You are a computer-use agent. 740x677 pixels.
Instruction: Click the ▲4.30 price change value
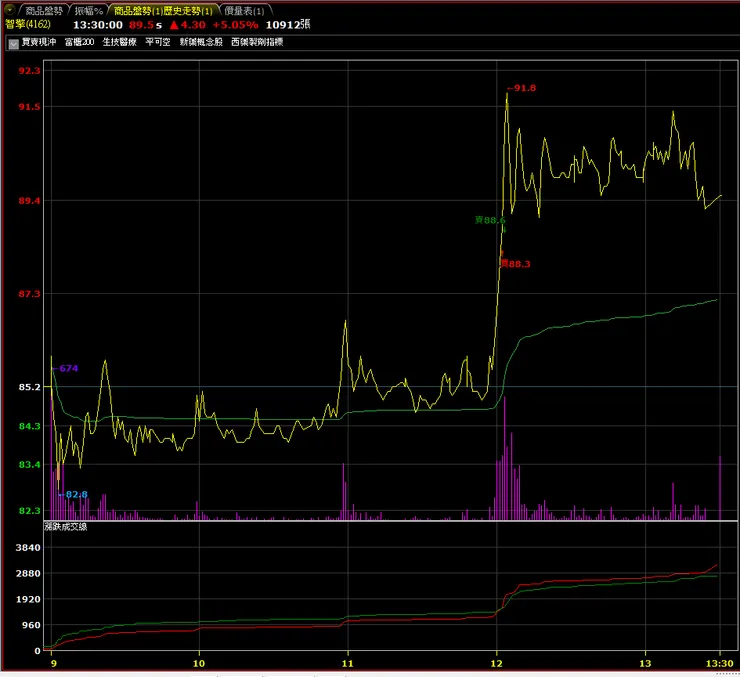(187, 25)
